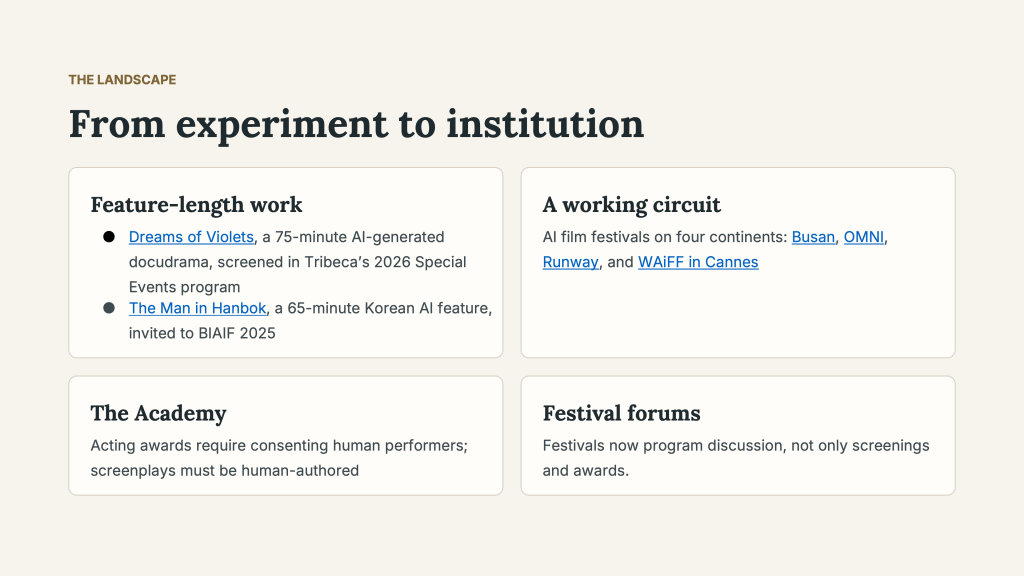Screen dimensions: 1024x576
Task: Open the Runway link
Action: click(570, 262)
